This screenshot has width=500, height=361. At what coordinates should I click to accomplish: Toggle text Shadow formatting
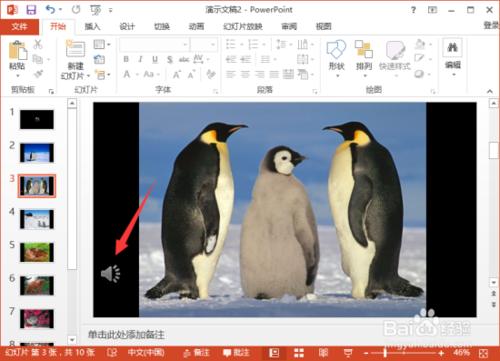pos(170,60)
